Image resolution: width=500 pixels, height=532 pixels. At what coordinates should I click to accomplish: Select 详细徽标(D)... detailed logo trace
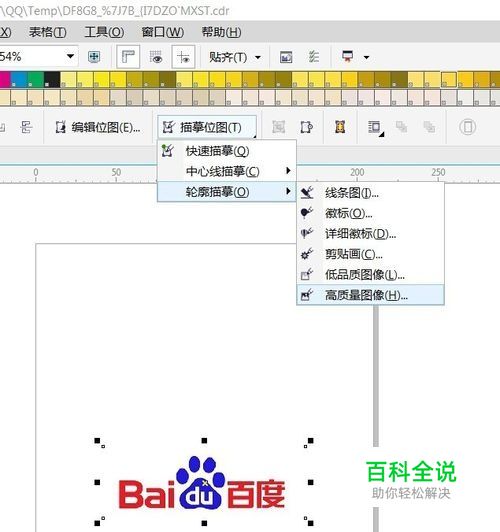point(370,234)
